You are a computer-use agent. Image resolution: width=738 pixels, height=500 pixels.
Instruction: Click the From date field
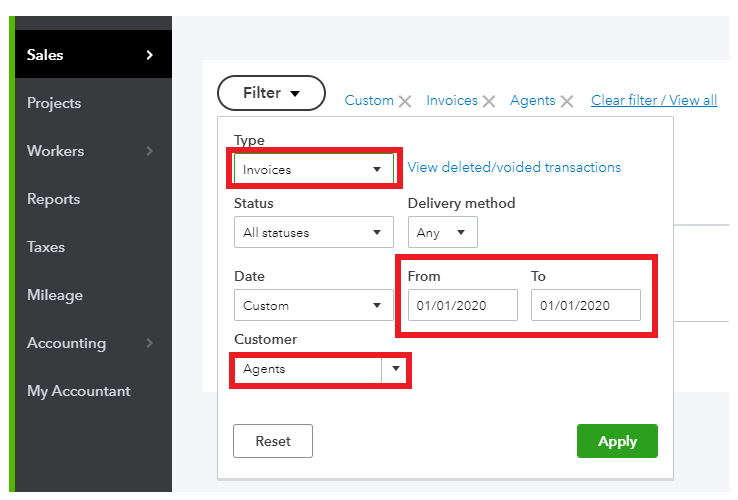462,305
